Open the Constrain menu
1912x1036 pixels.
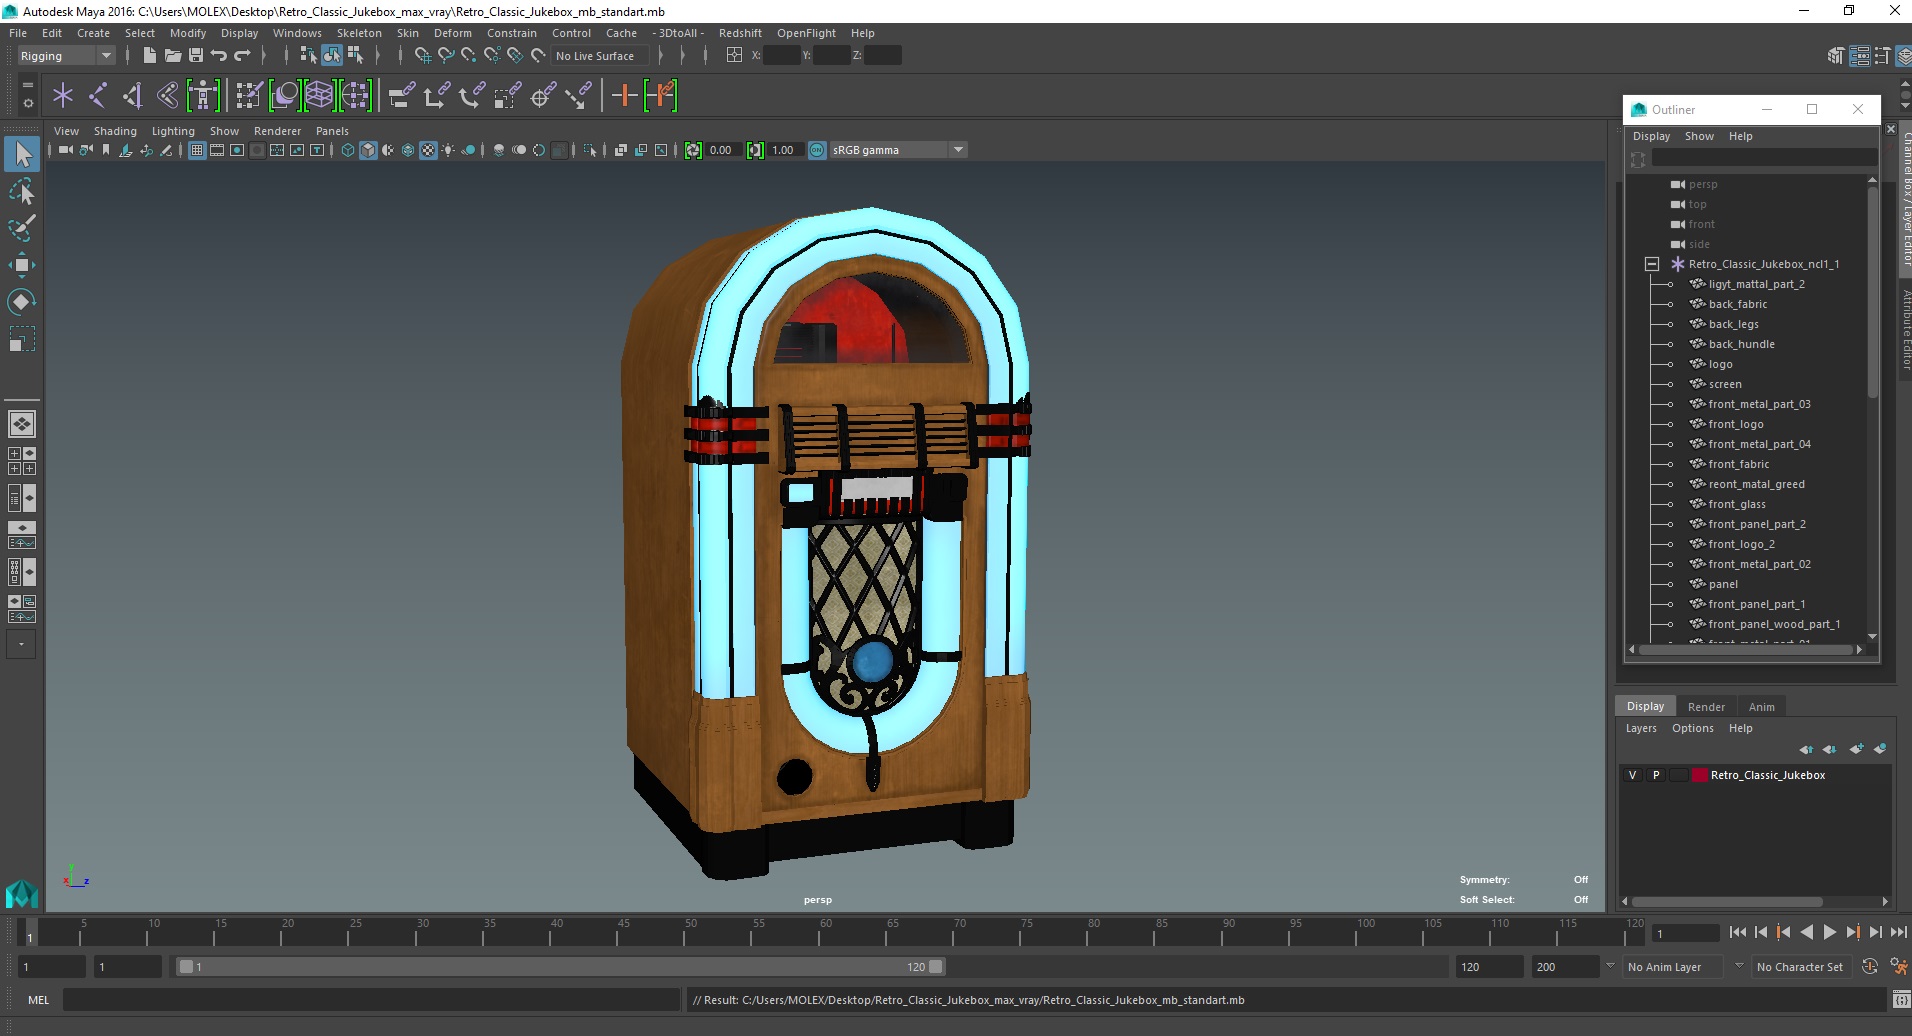click(x=512, y=33)
